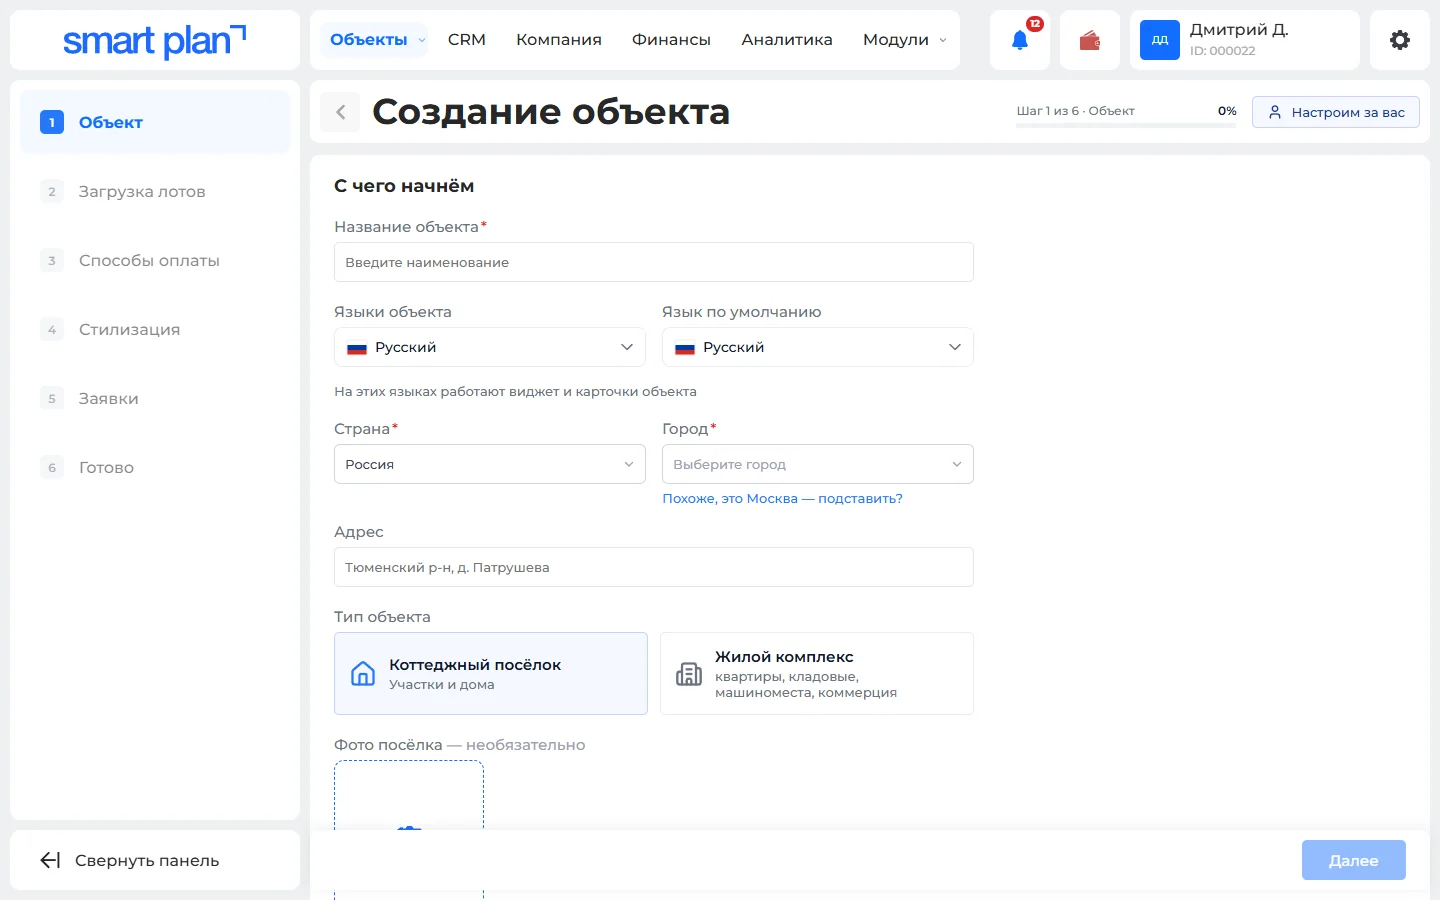Go to step Способы оплаты
The height and width of the screenshot is (900, 1440).
point(155,260)
